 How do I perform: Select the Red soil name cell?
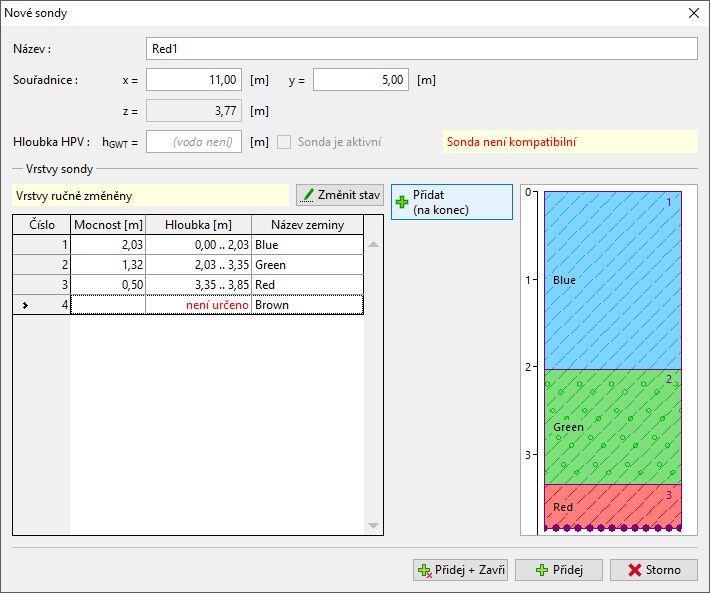point(307,285)
